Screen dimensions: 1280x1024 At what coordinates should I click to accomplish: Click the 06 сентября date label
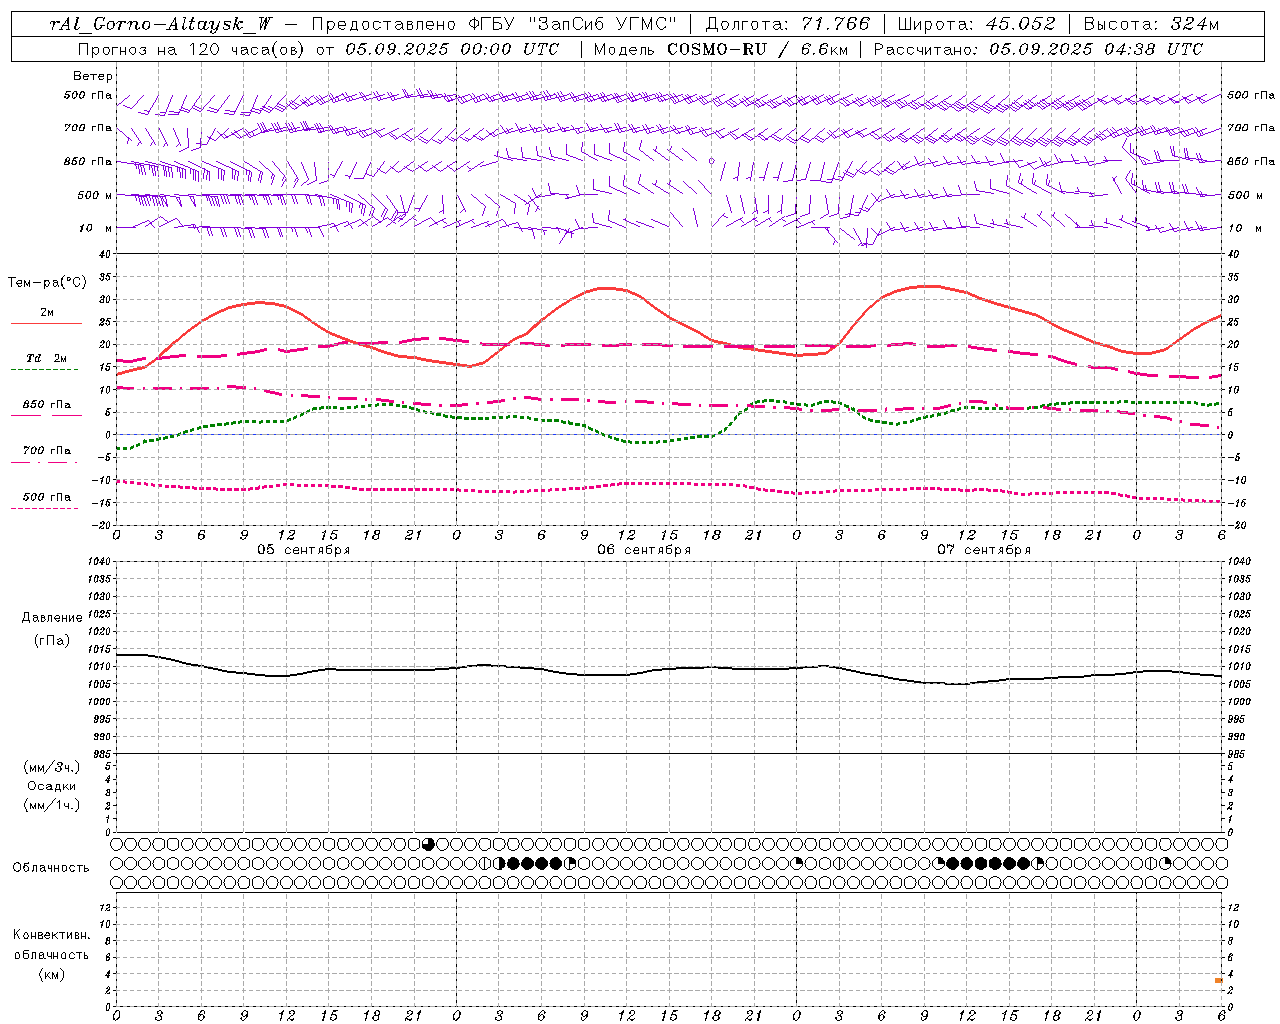point(644,550)
